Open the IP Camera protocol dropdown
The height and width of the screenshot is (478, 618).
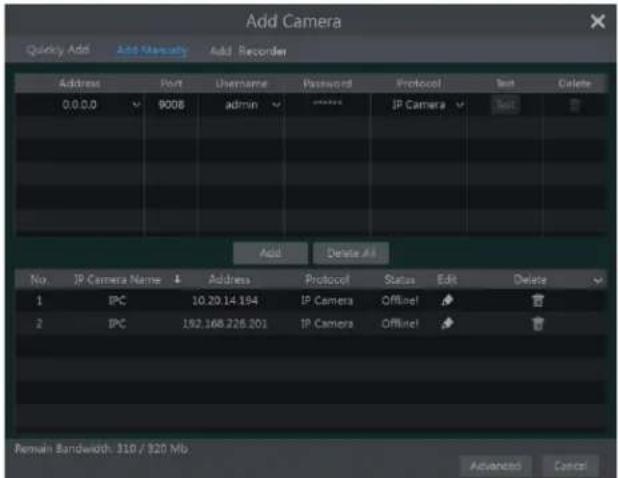(460, 105)
